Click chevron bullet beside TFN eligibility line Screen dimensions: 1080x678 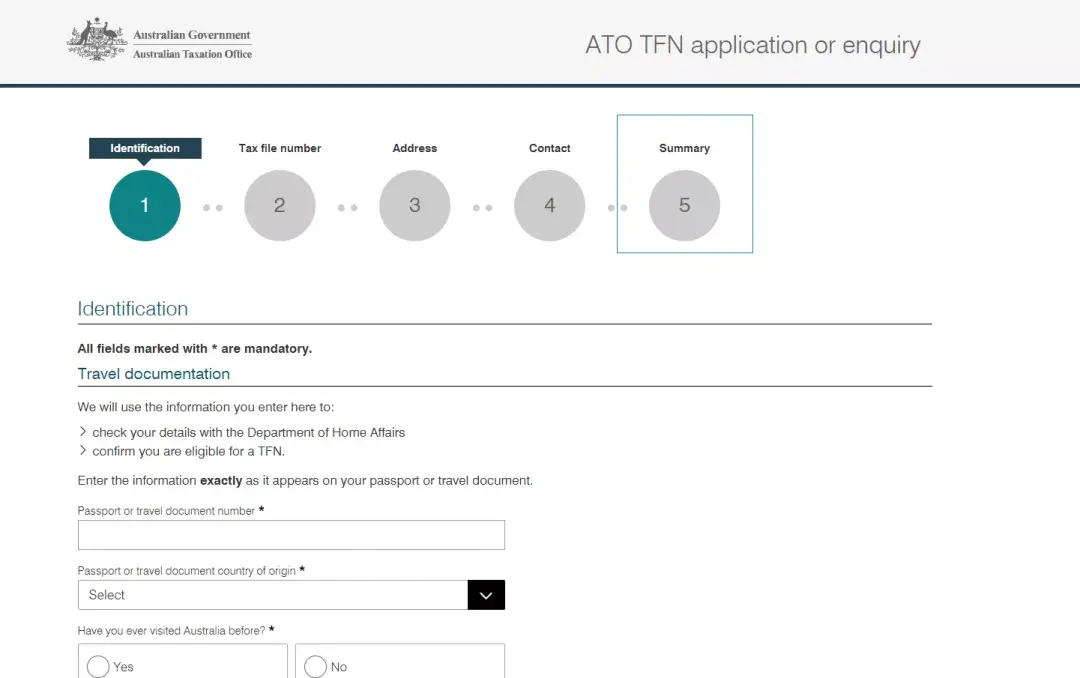83,451
